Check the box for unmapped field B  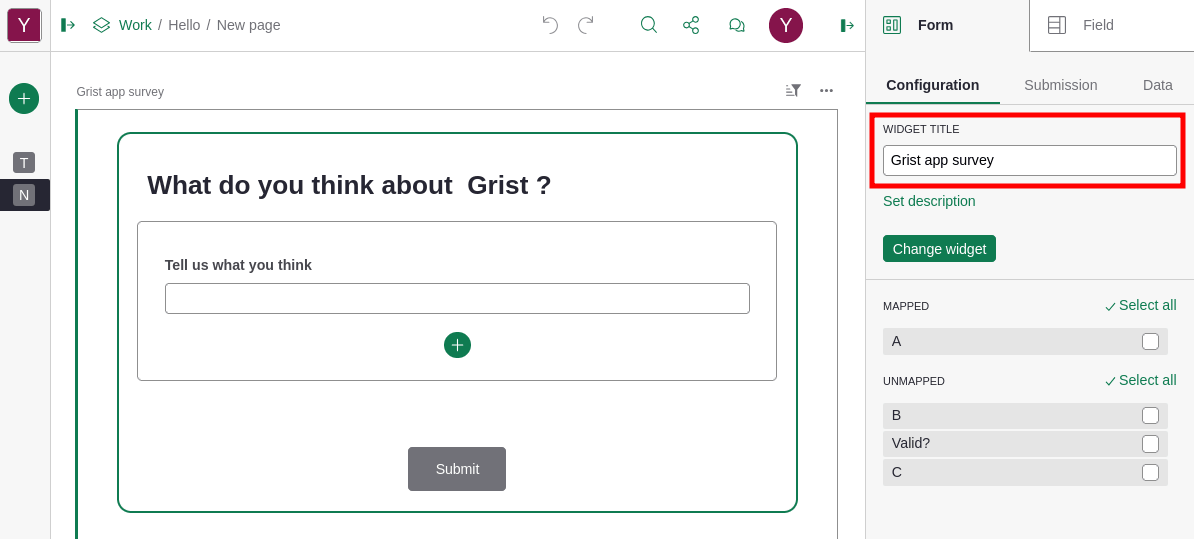click(x=1150, y=415)
